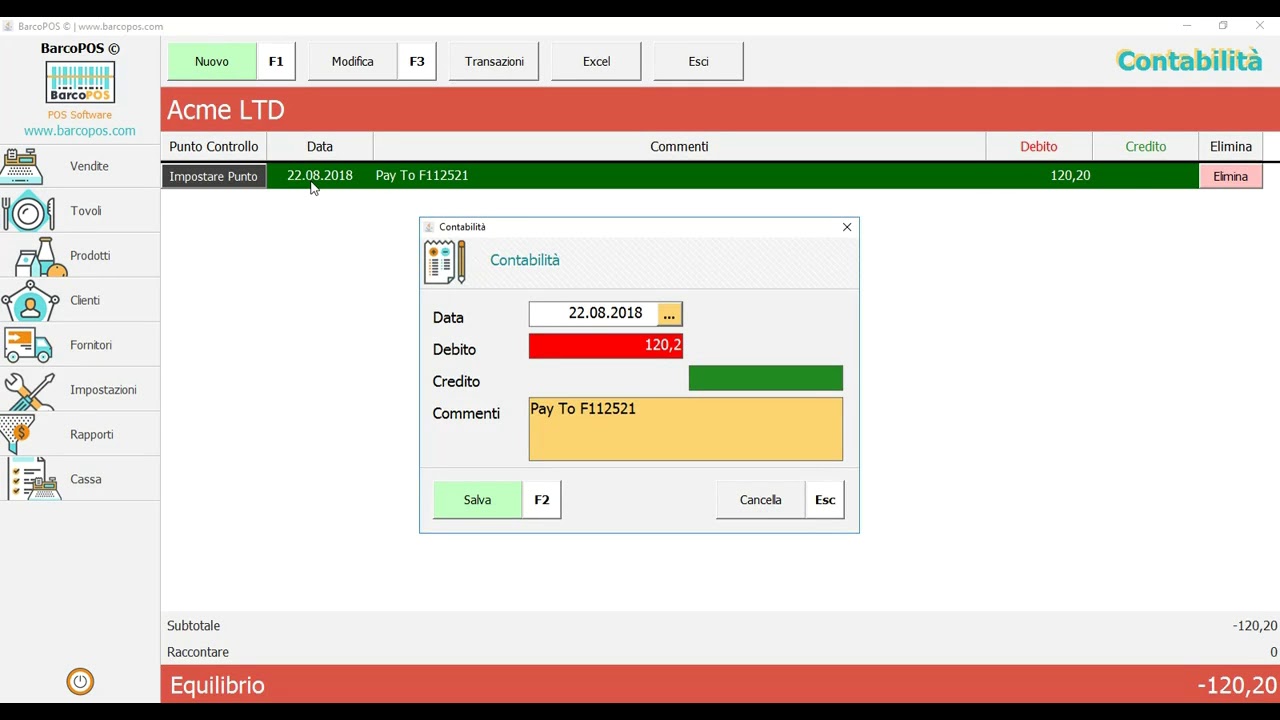Go to Vendite menu item
Screen dimensions: 1280x720
point(80,166)
